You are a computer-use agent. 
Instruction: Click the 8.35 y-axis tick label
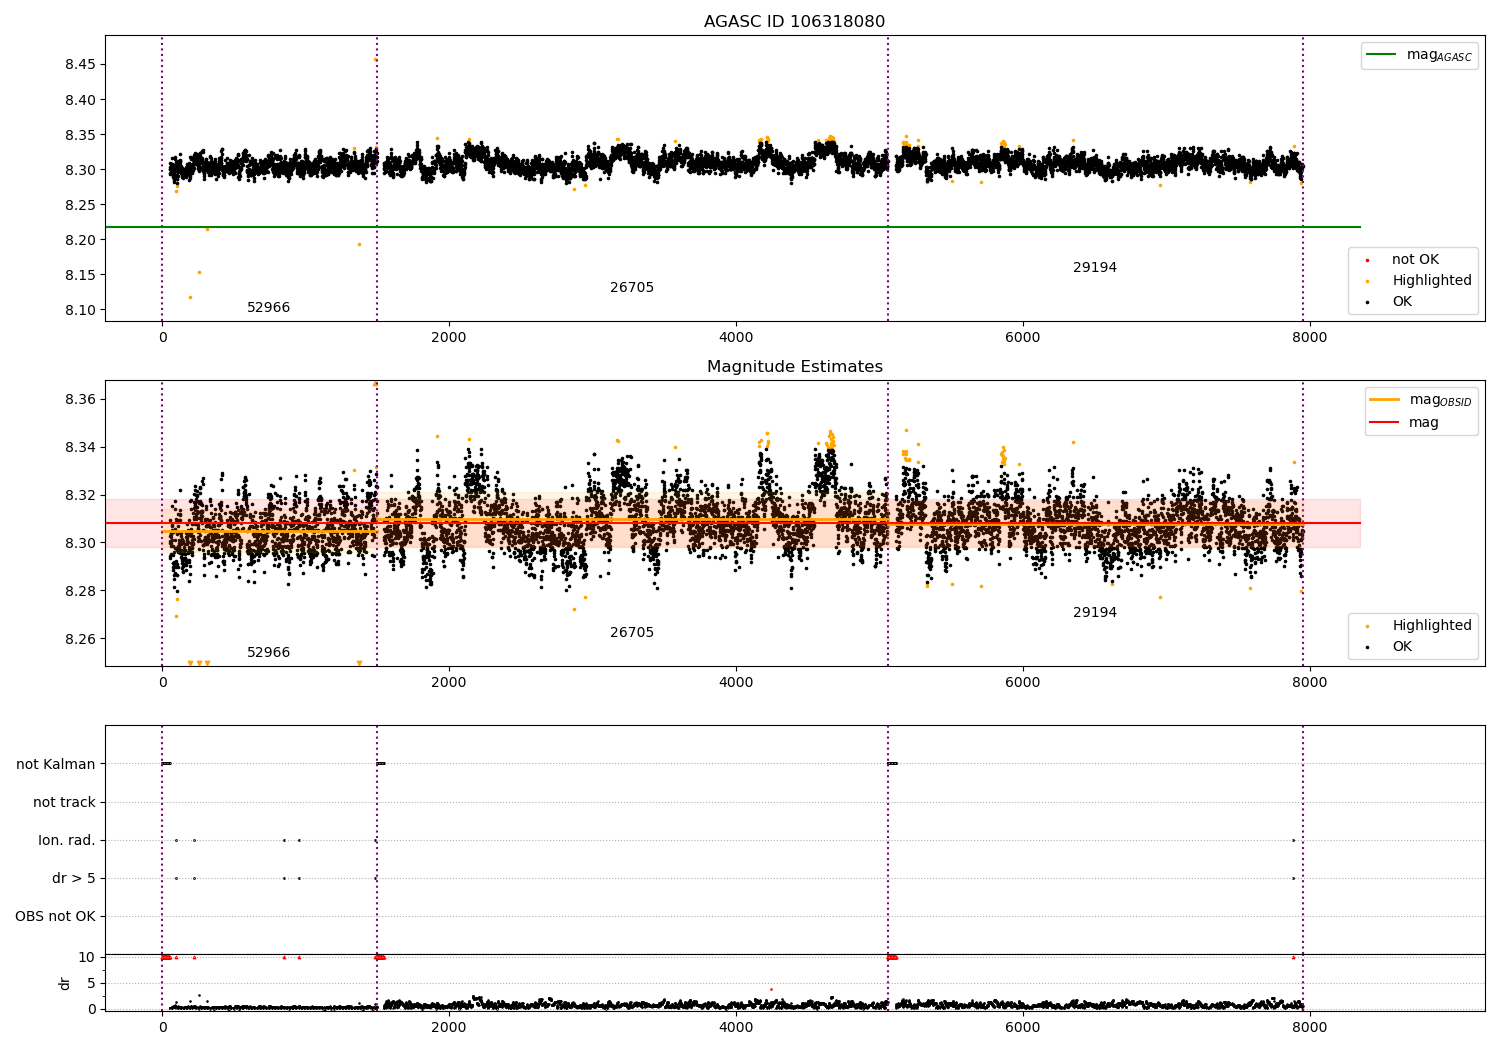(79, 135)
